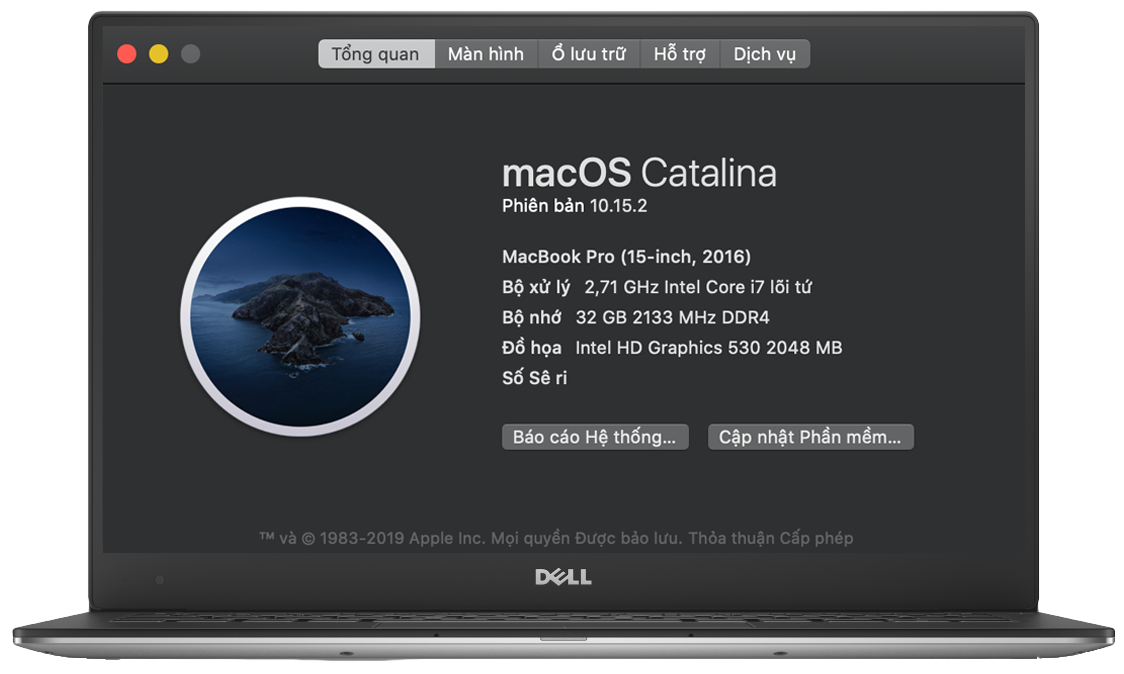Select the Hỗ trợ tab
Viewport: 1124px width, 674px height.
point(680,54)
